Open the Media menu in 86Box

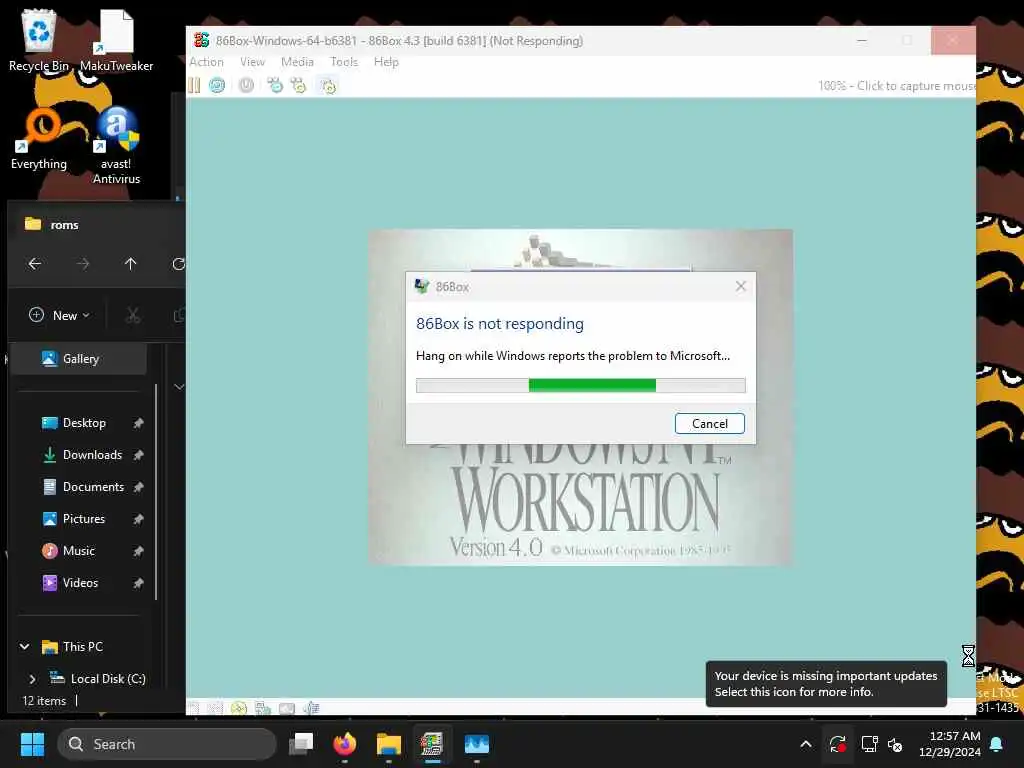(x=297, y=62)
